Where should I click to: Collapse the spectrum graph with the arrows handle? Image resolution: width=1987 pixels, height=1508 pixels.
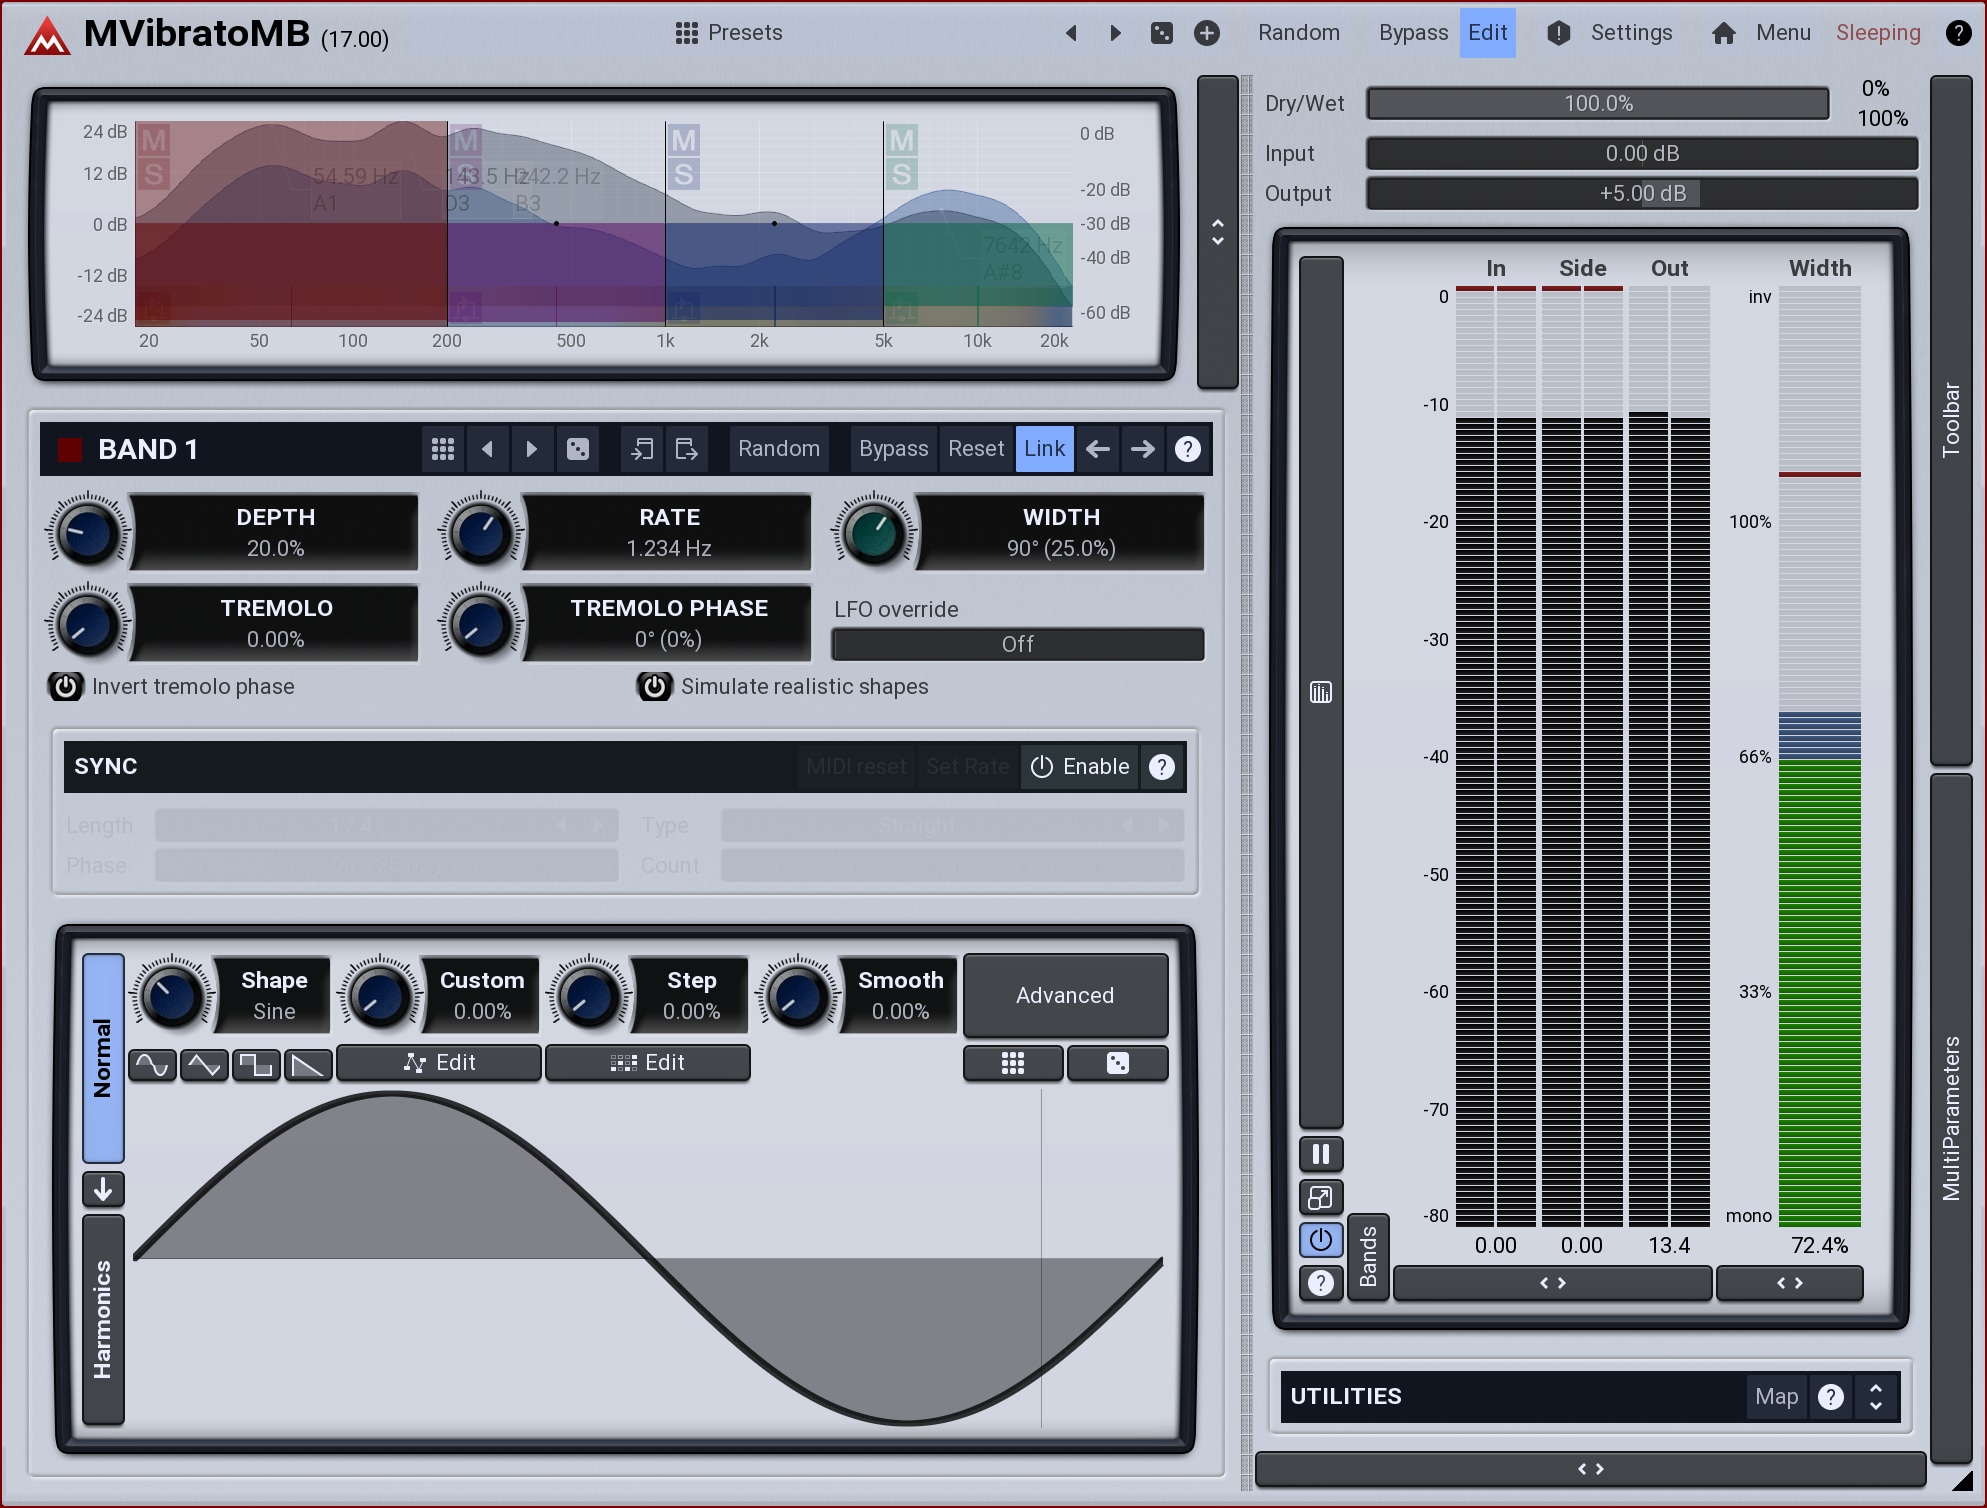pos(1217,232)
